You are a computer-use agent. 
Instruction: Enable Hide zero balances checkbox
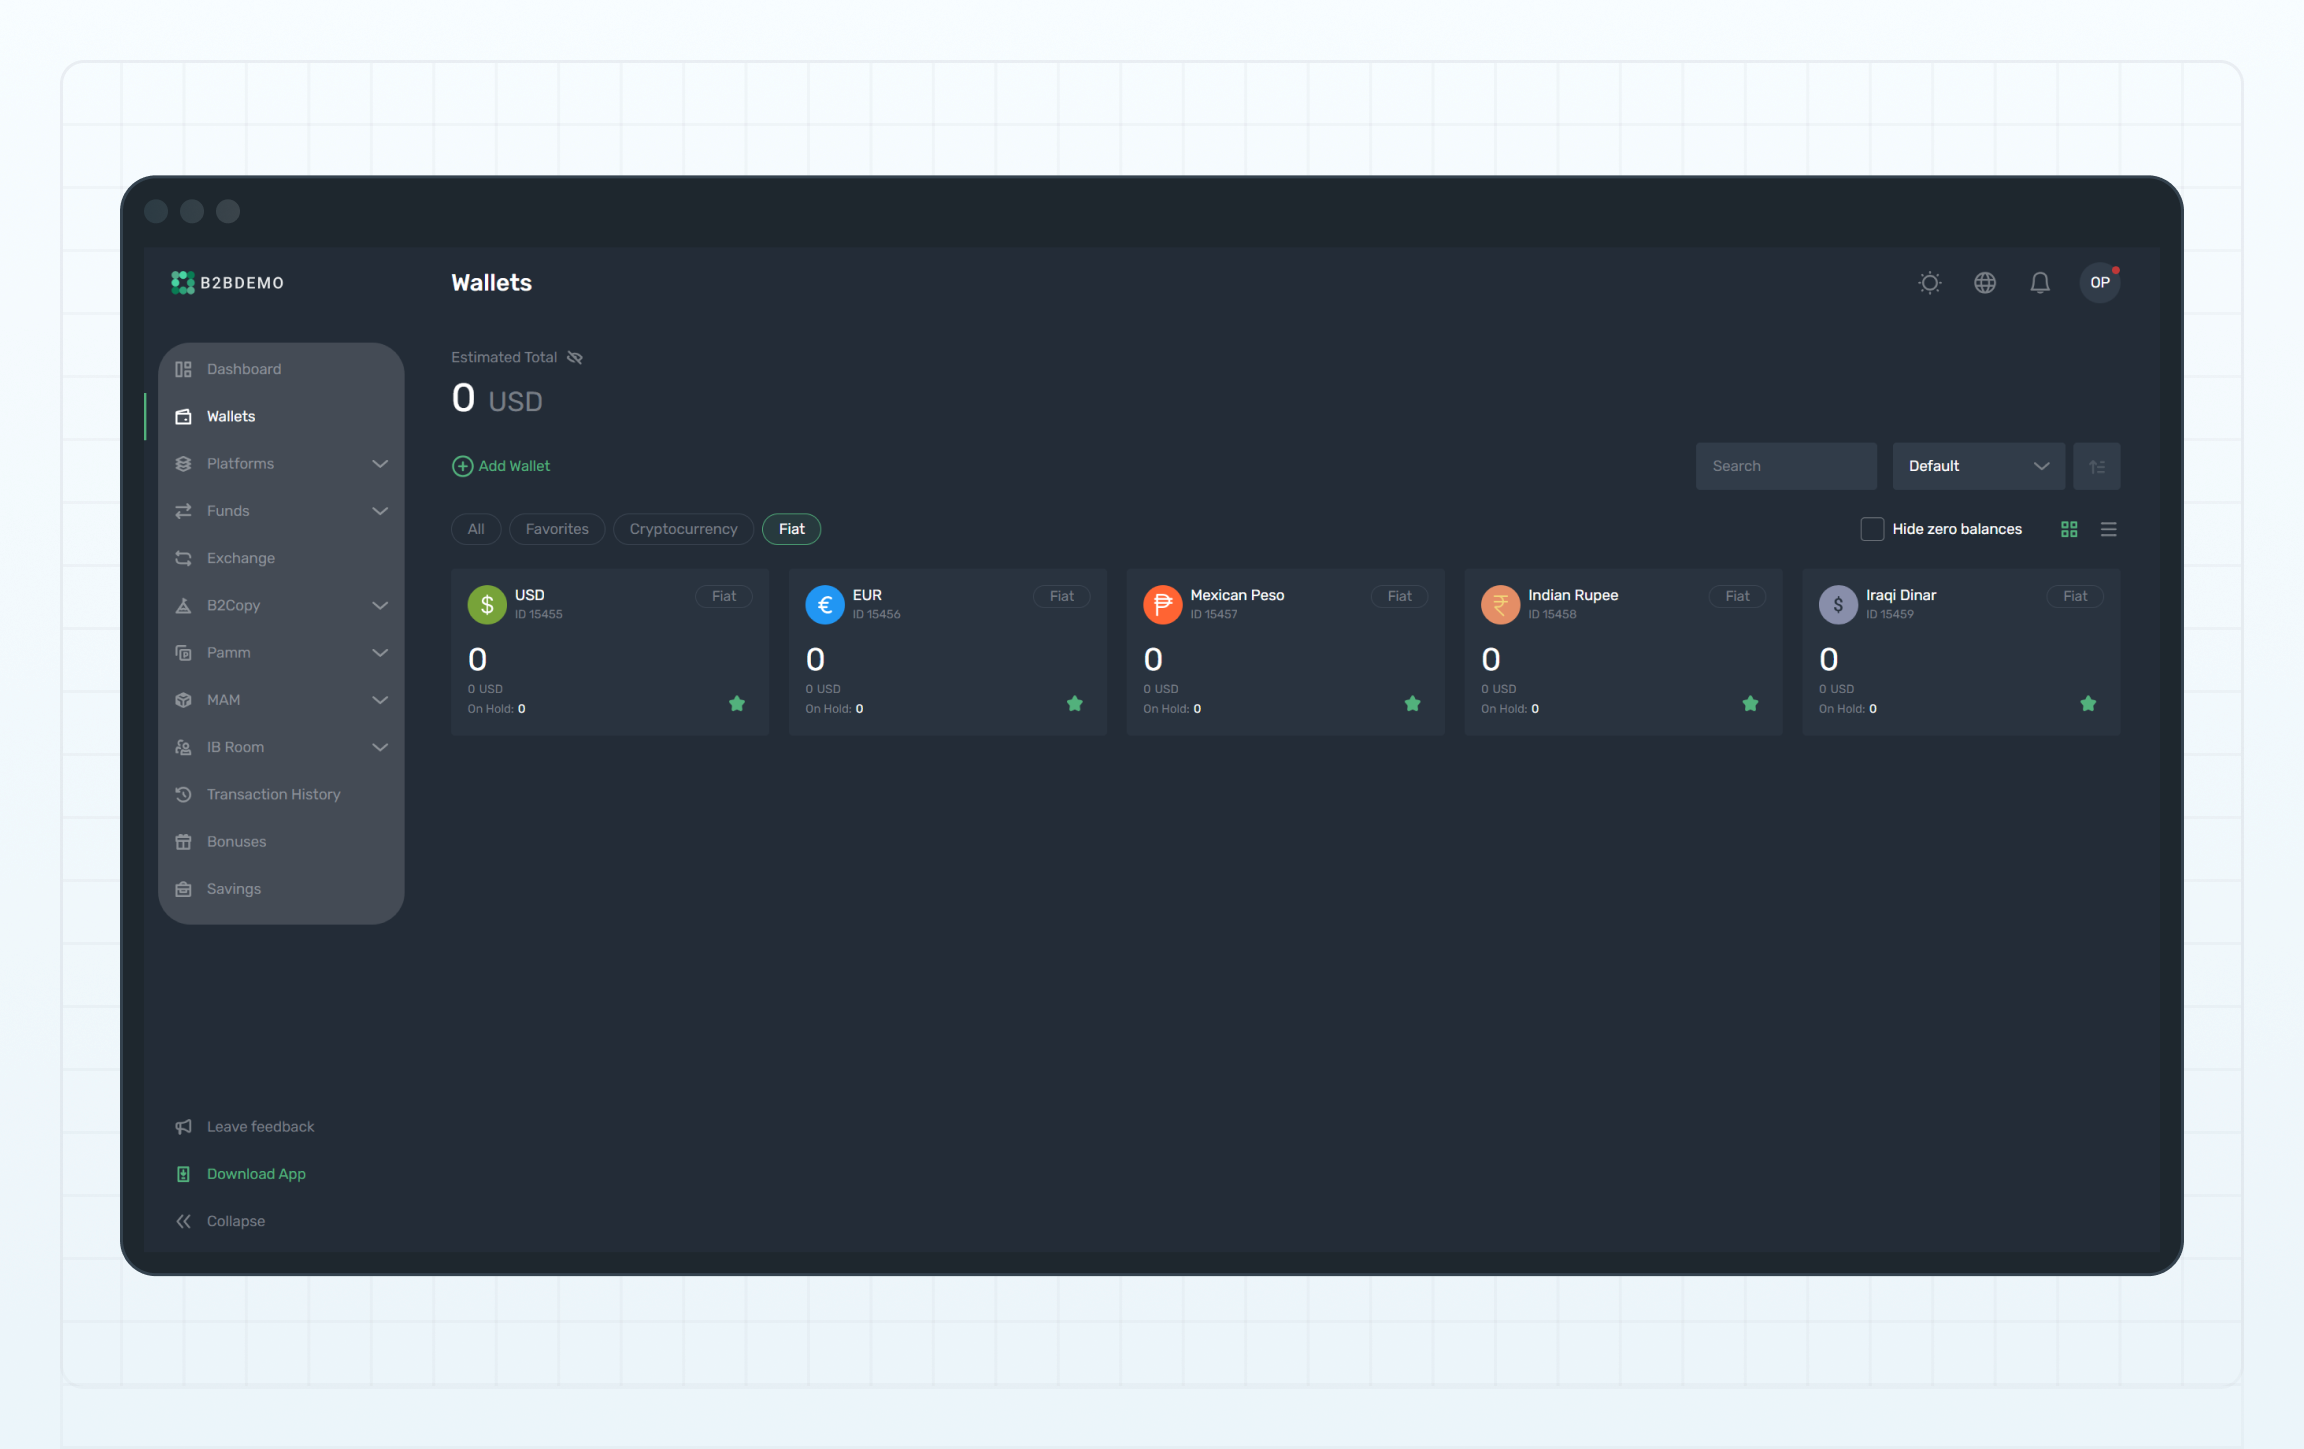coord(1871,529)
